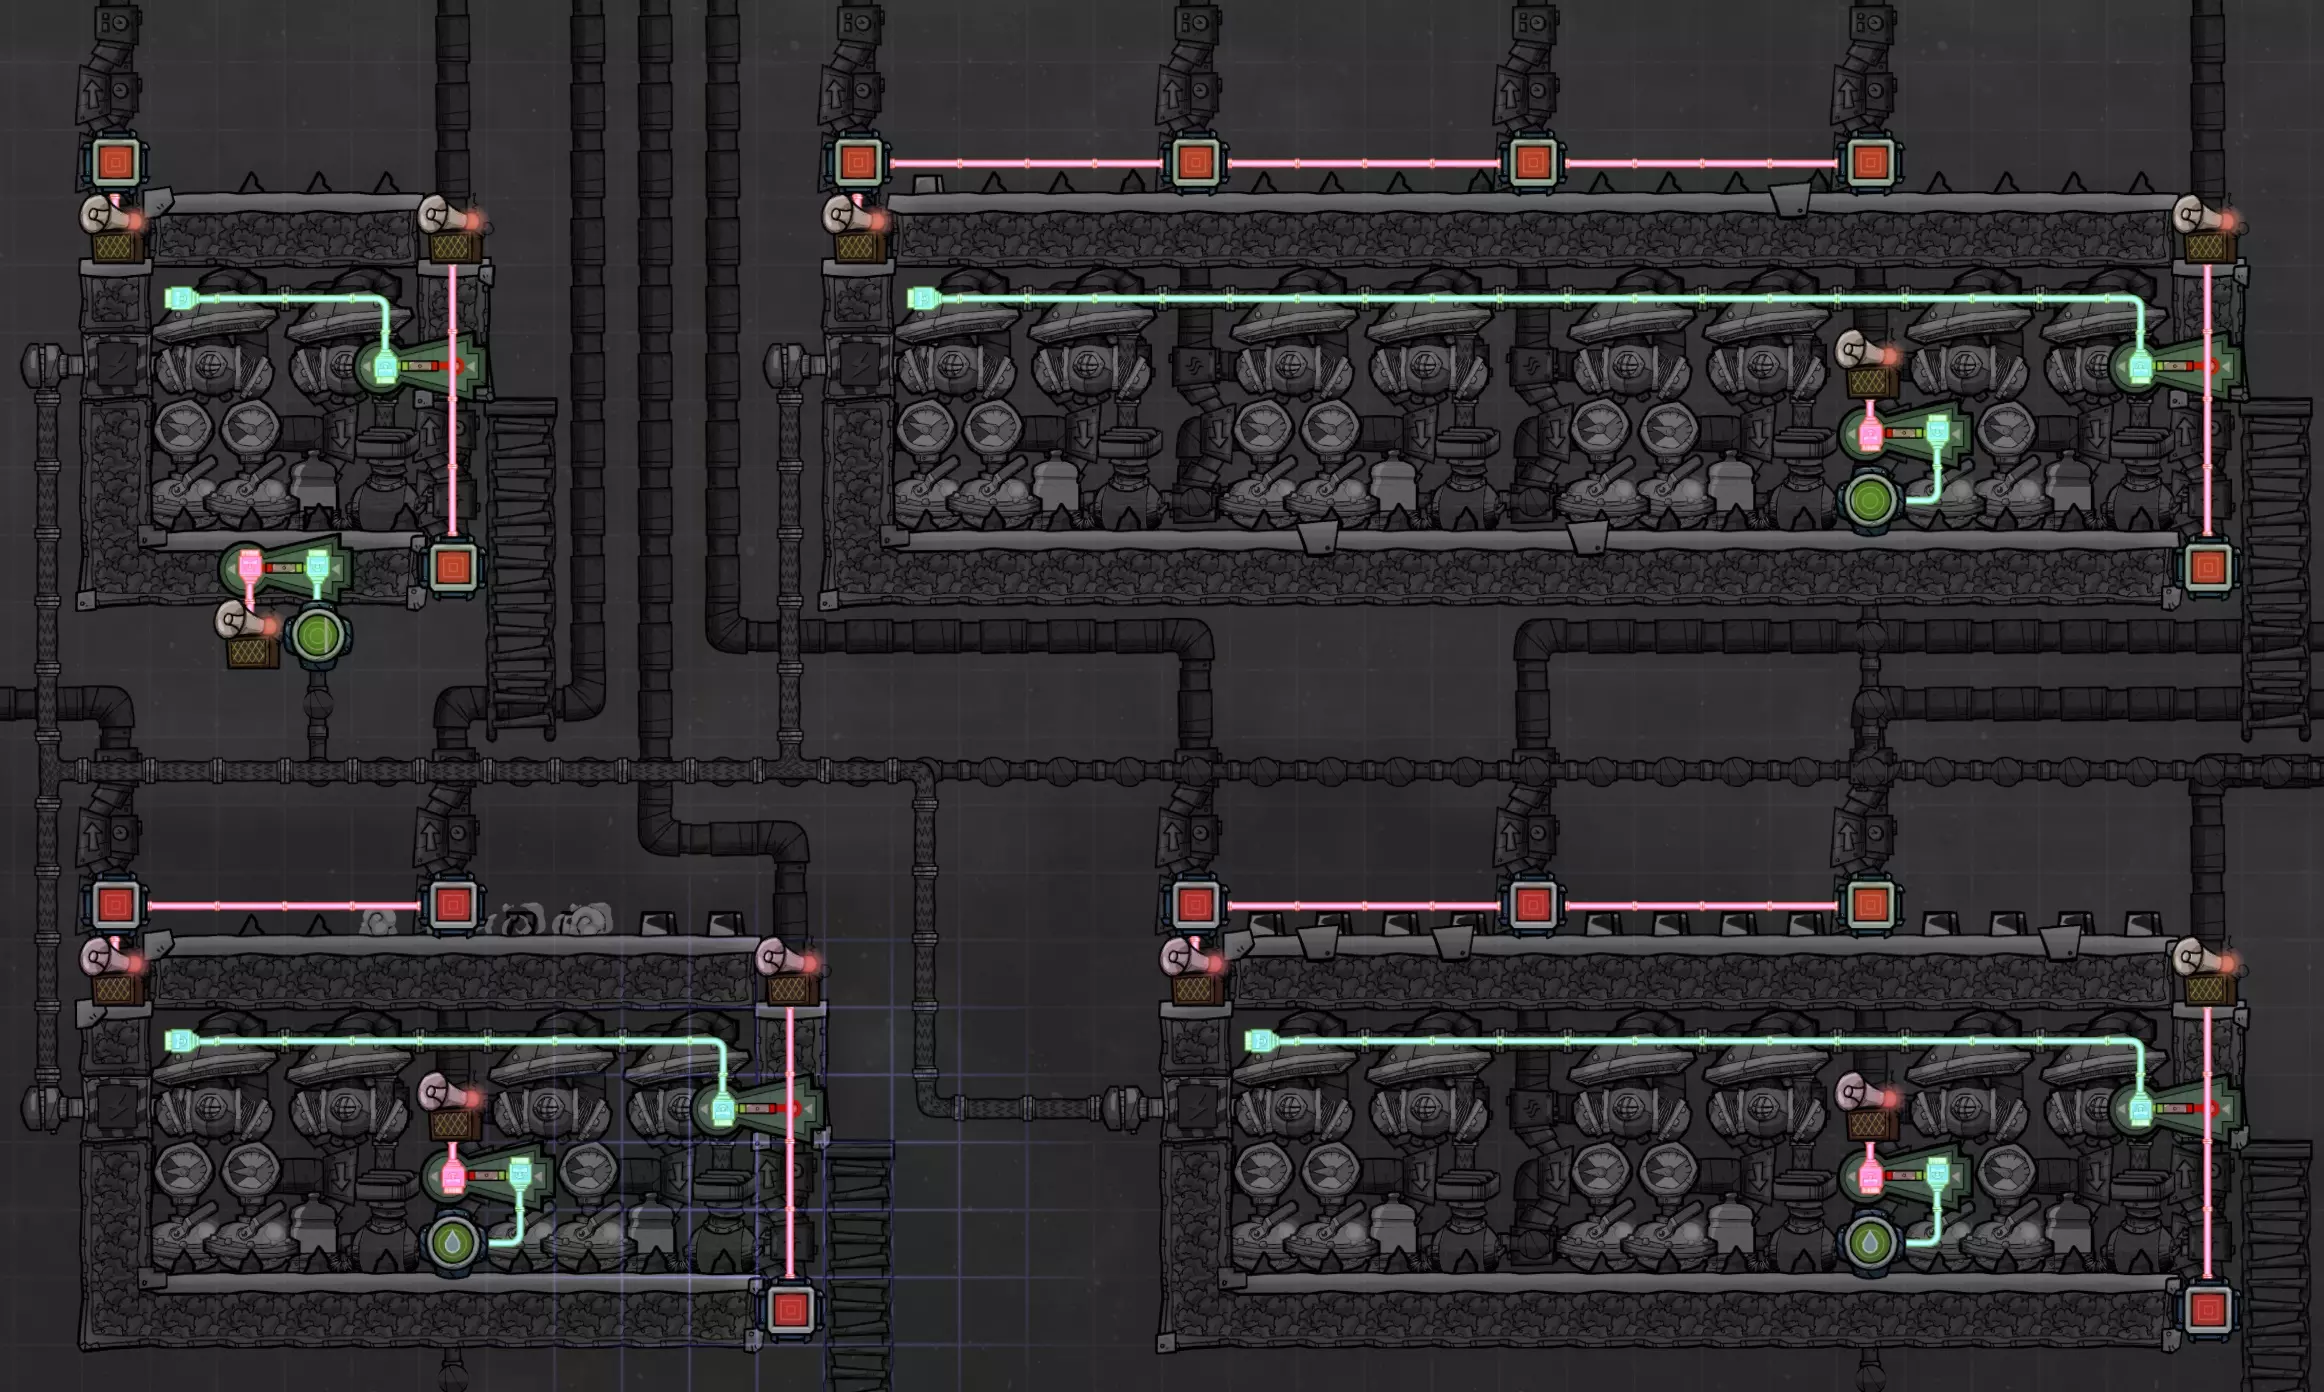Image resolution: width=2324 pixels, height=1392 pixels.
Task: Click the red sensor at bottom-right room's lower corner
Action: [2206, 1309]
